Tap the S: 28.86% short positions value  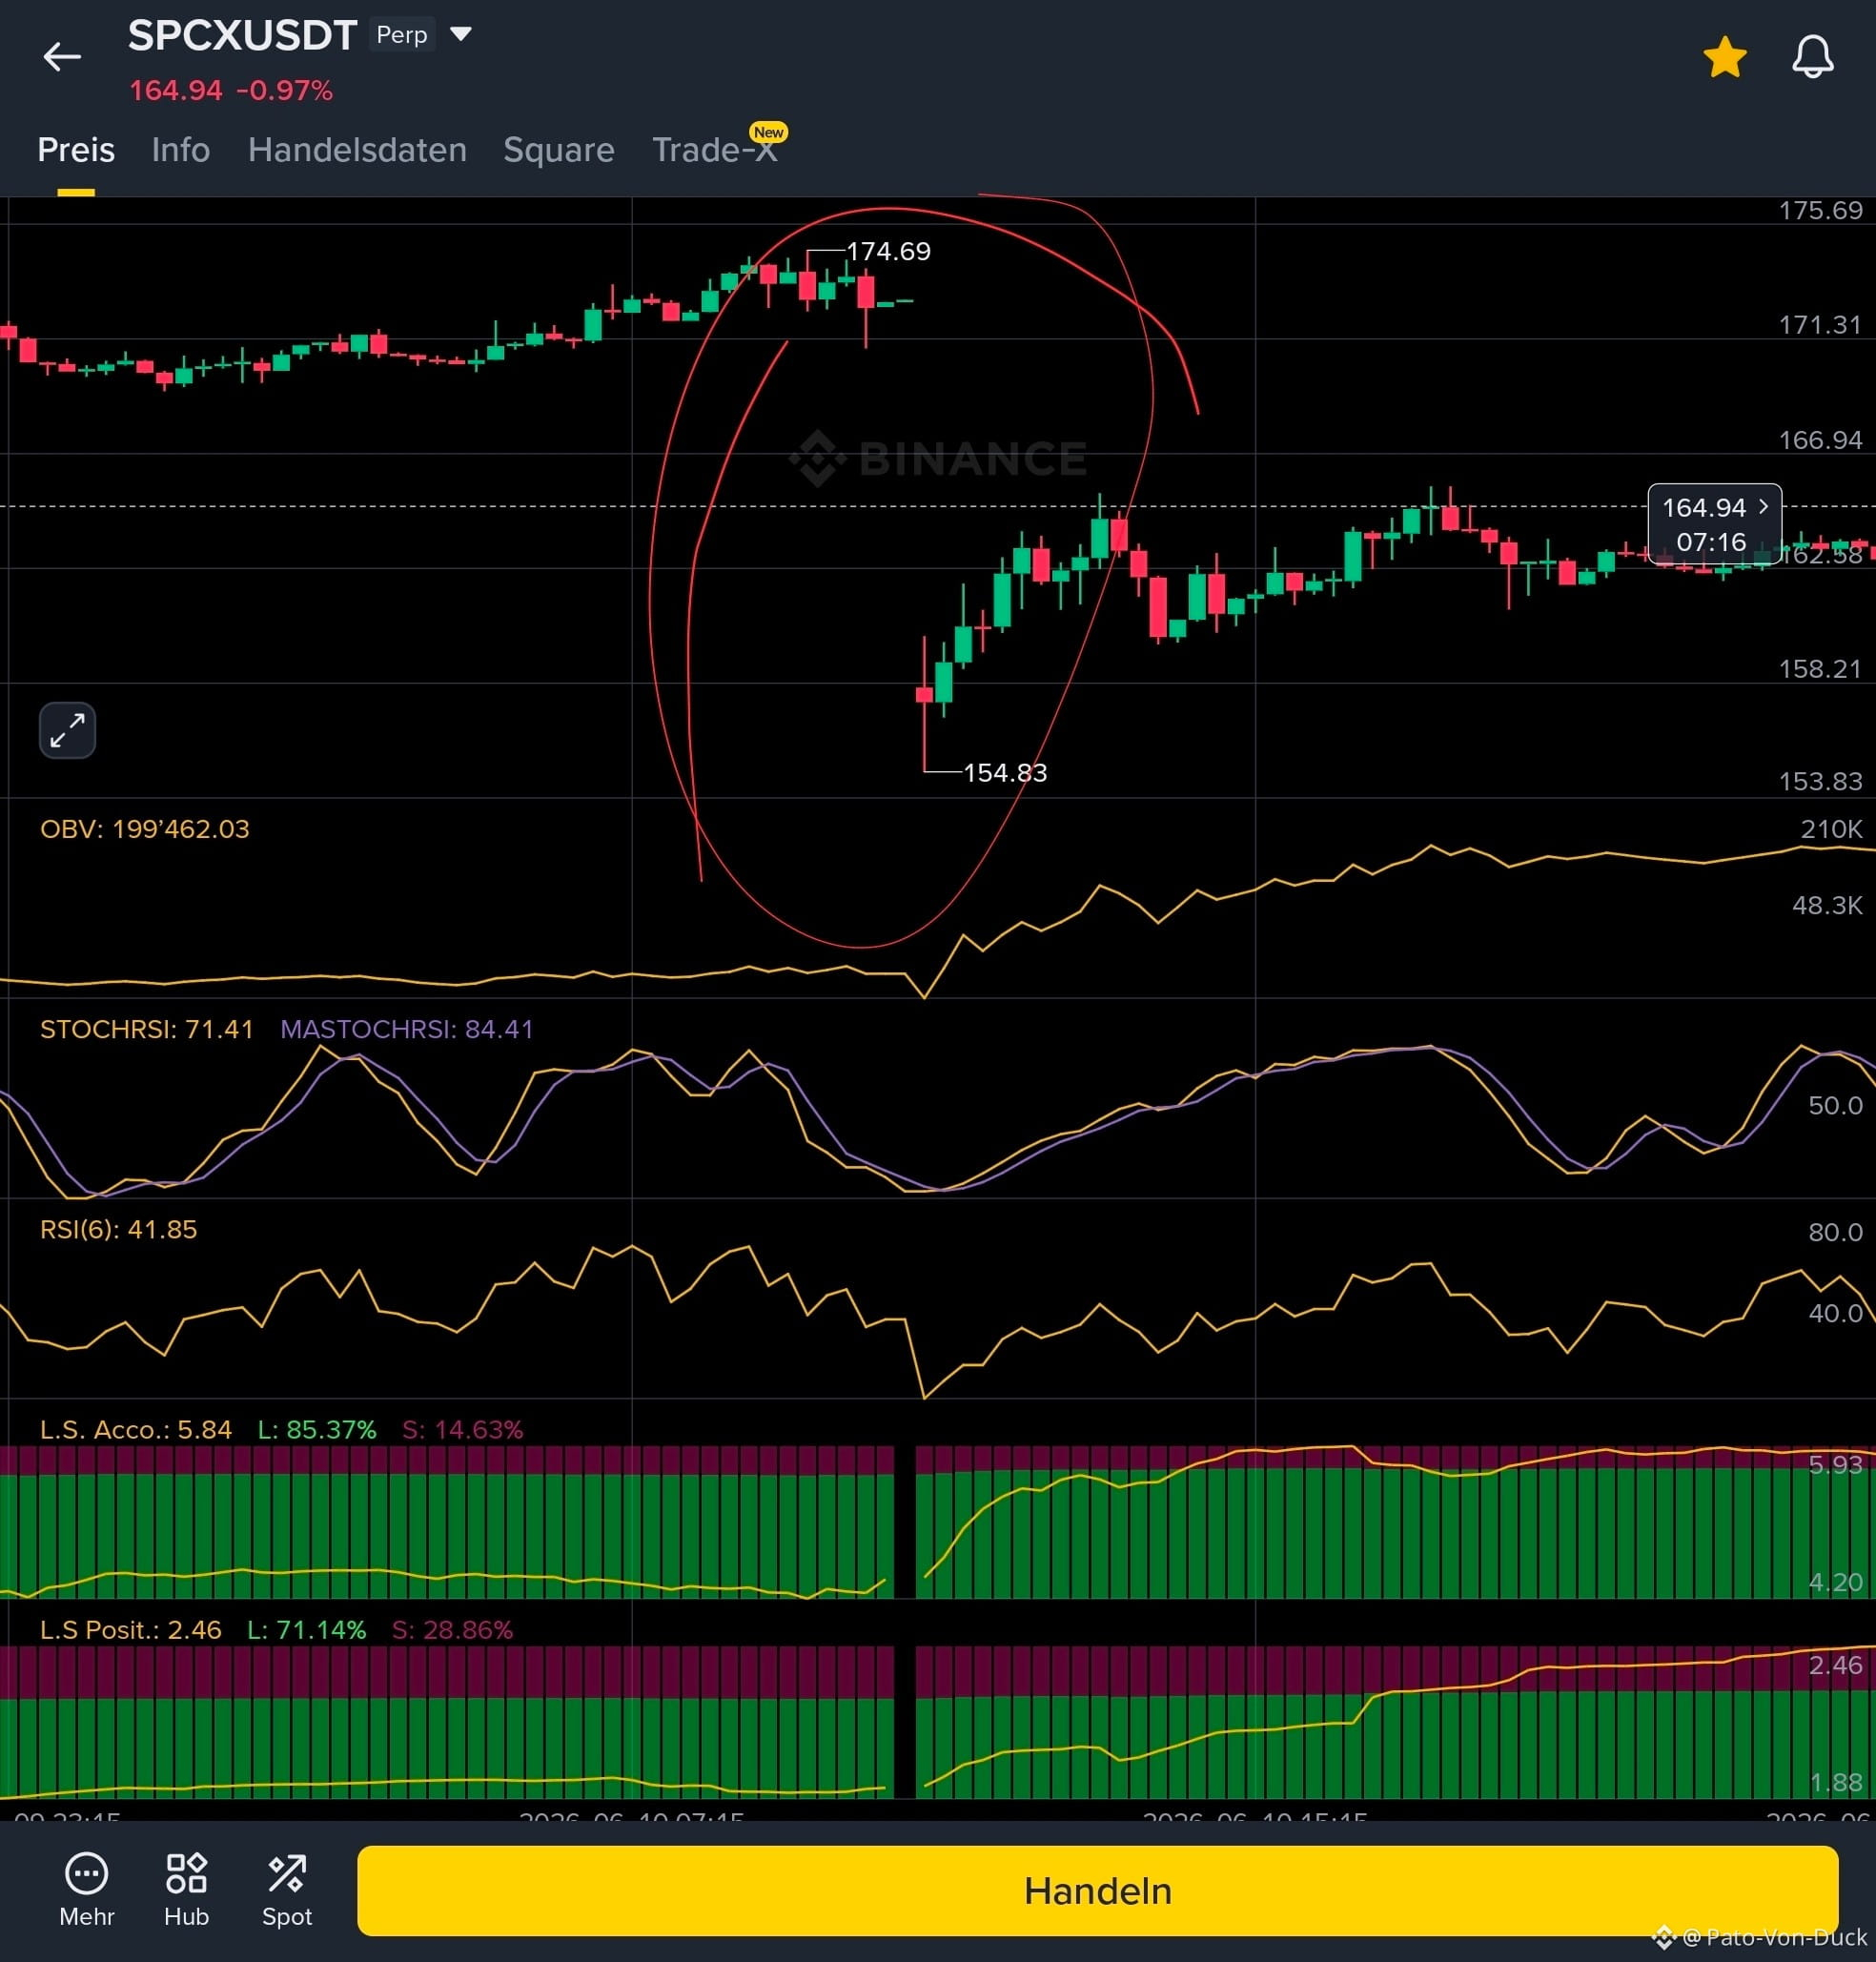[452, 1629]
